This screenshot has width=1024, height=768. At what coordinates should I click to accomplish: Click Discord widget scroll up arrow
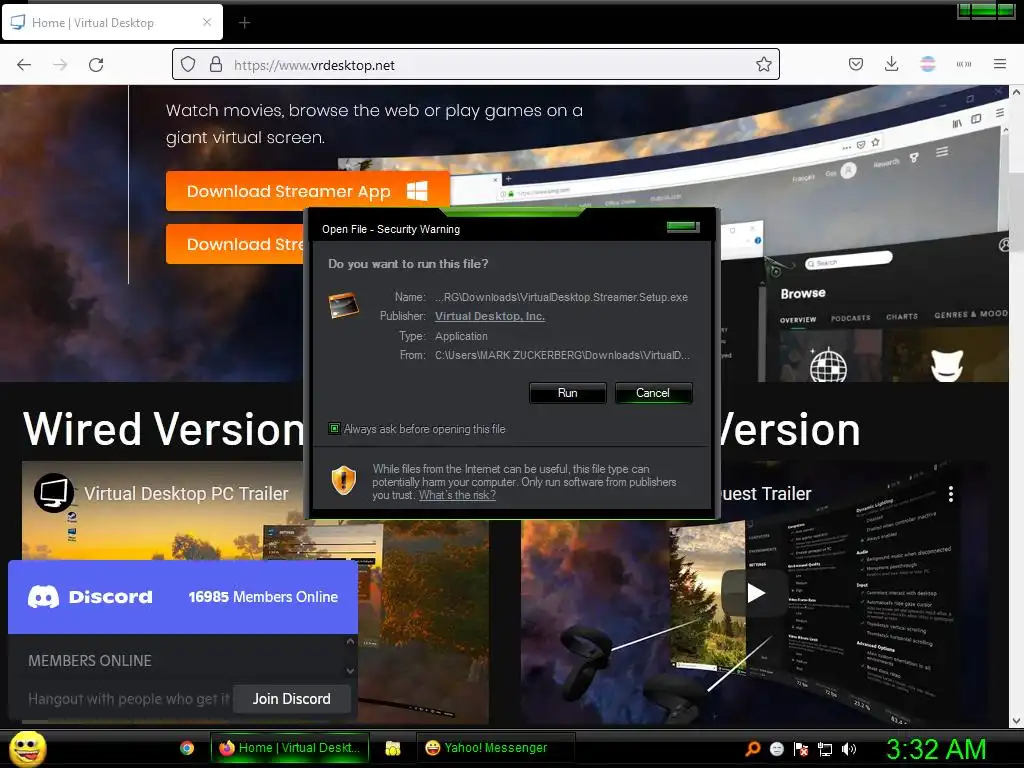click(350, 642)
